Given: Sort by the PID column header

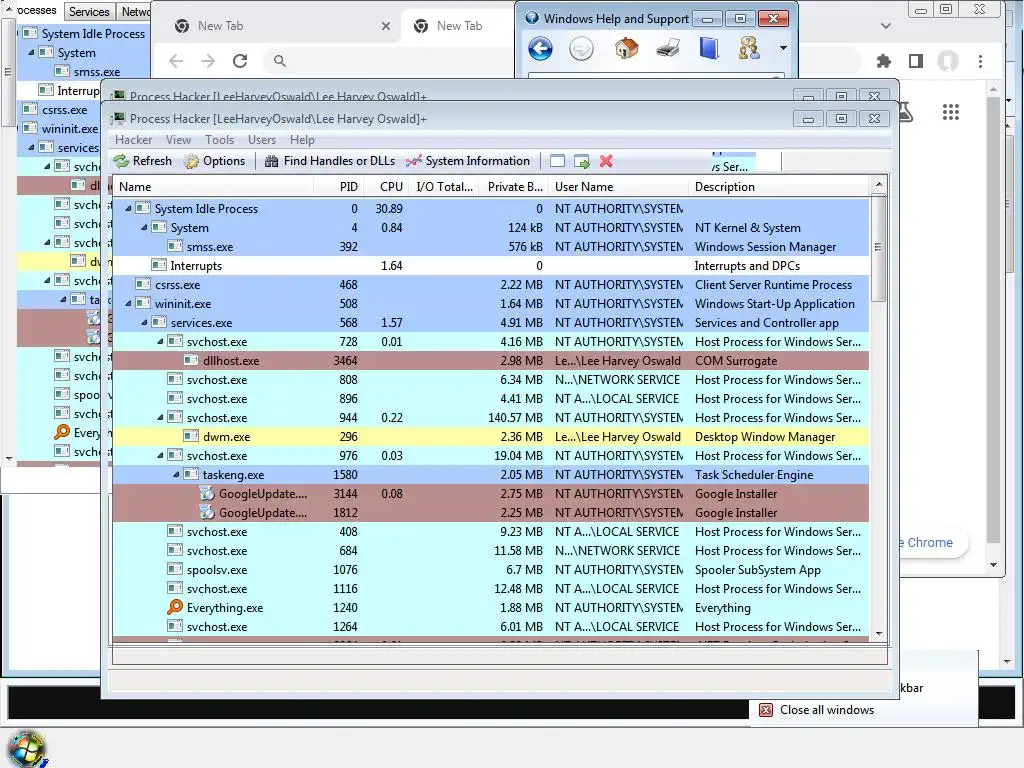Looking at the screenshot, I should 338,187.
